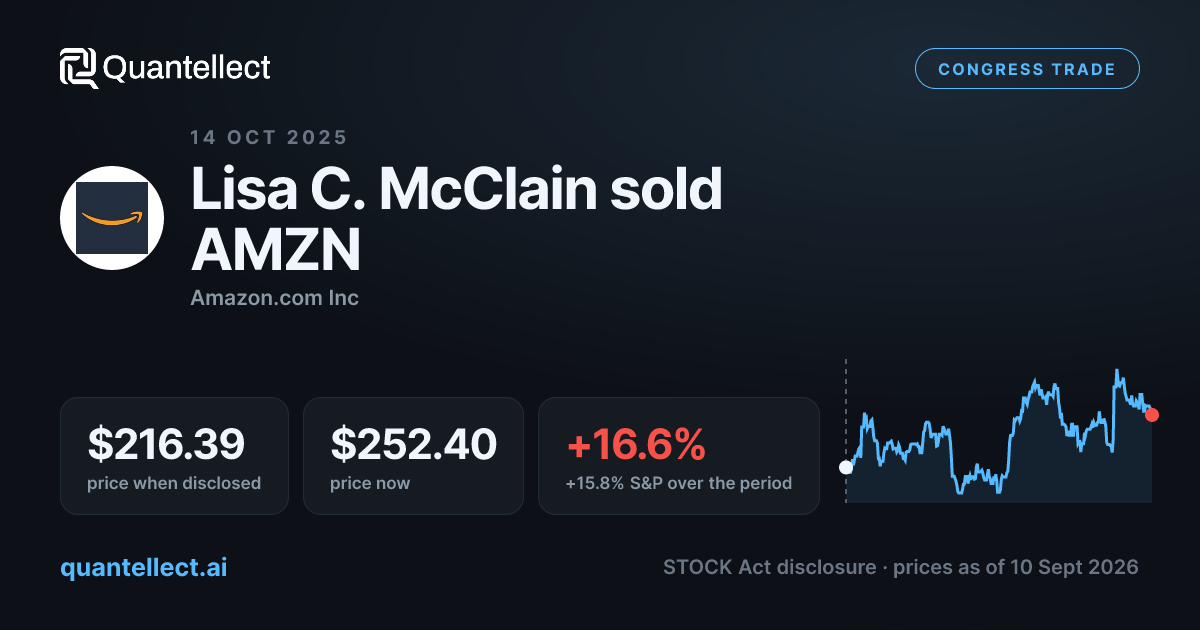Image resolution: width=1200 pixels, height=630 pixels.
Task: Click the +15.8% S&P comparison text
Action: [x=679, y=483]
